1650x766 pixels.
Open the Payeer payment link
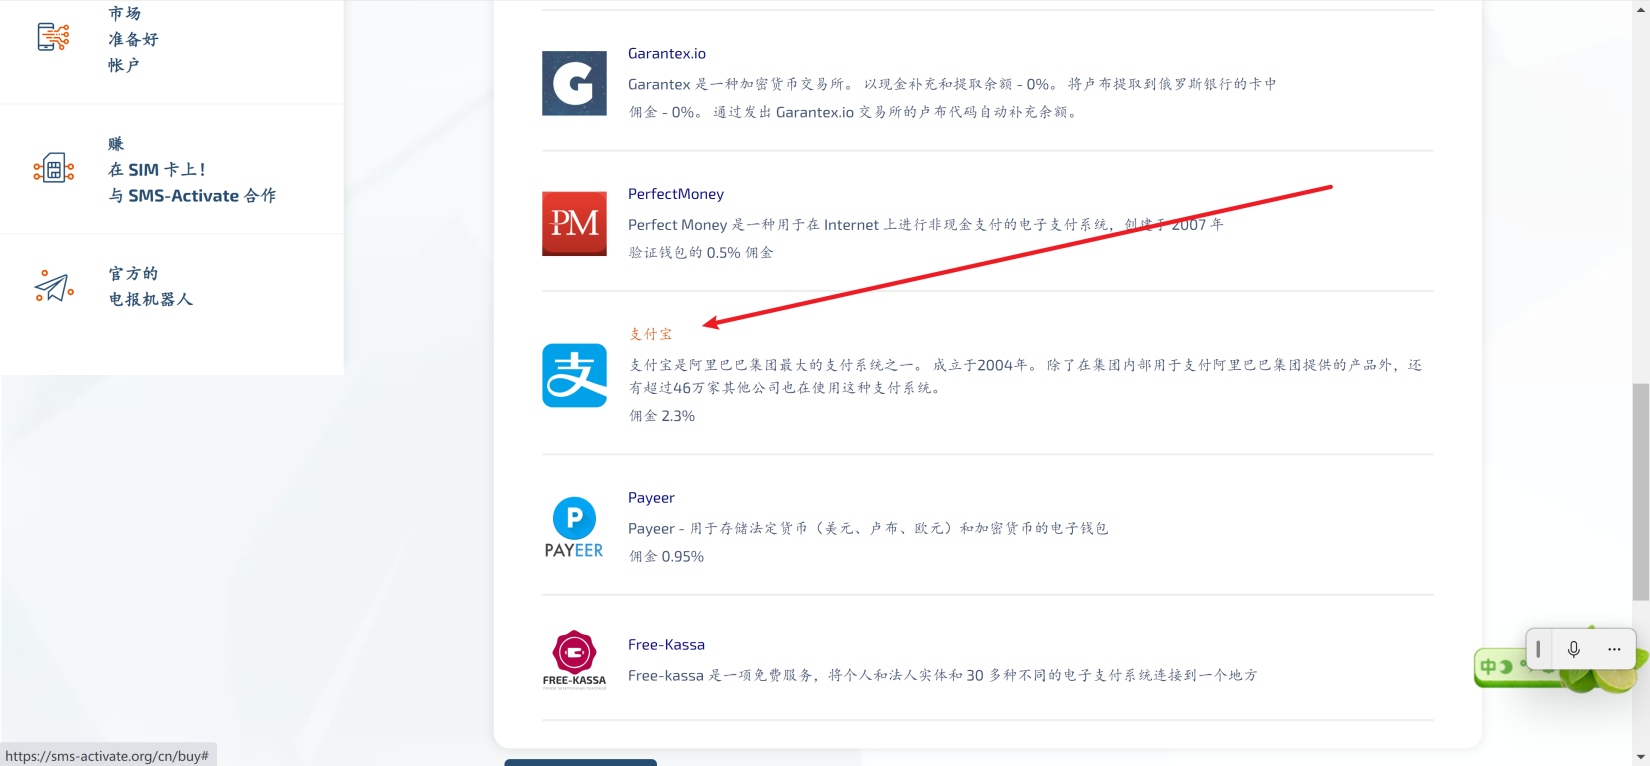tap(651, 498)
